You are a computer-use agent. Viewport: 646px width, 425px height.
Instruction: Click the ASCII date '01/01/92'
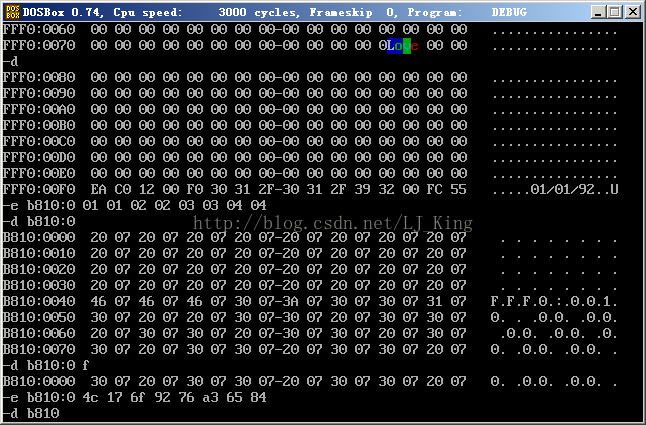pos(563,189)
